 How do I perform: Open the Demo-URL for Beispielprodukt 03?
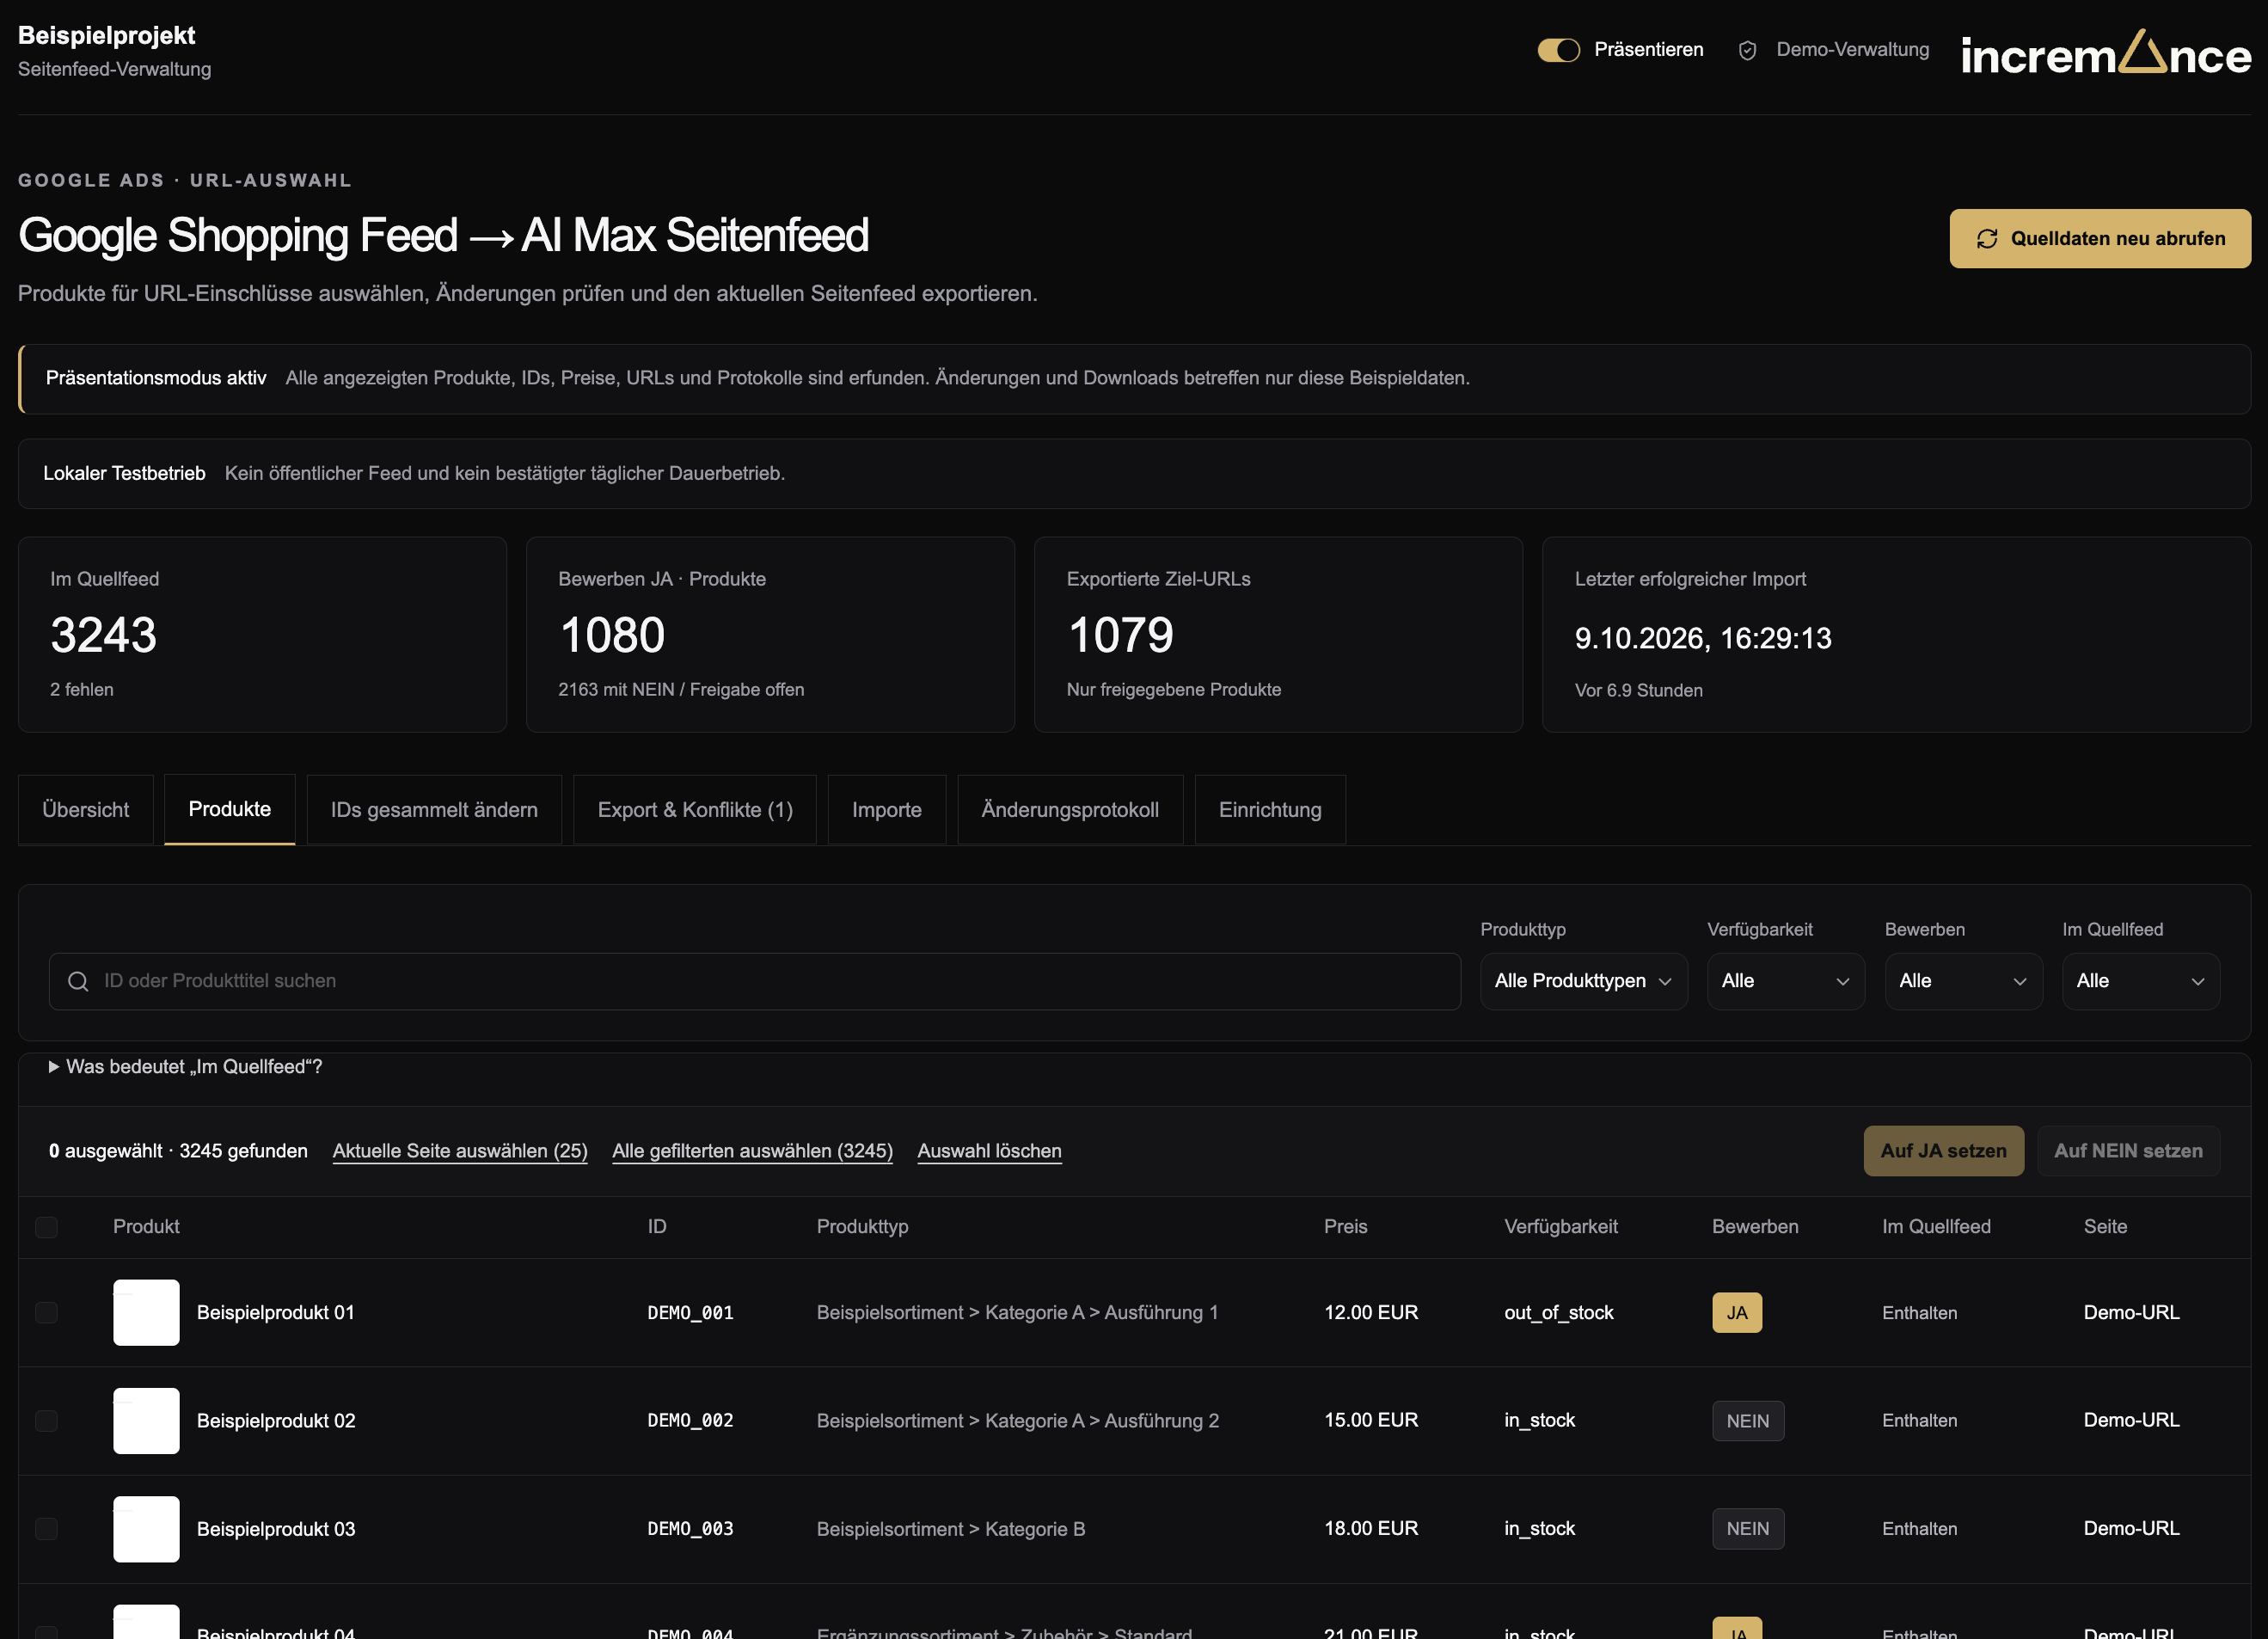2131,1528
